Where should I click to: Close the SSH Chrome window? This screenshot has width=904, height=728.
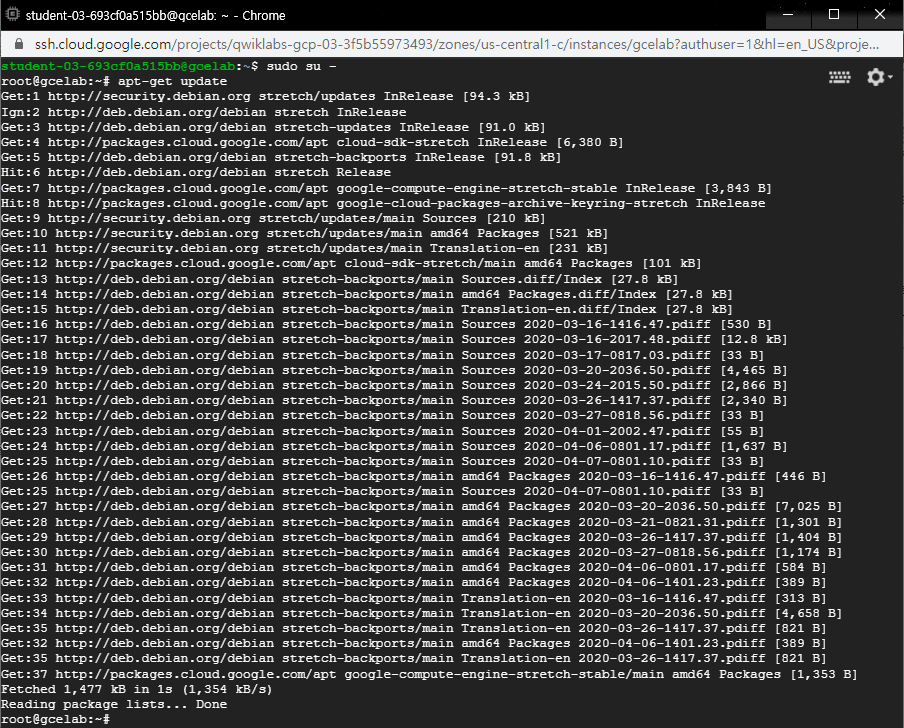[880, 14]
